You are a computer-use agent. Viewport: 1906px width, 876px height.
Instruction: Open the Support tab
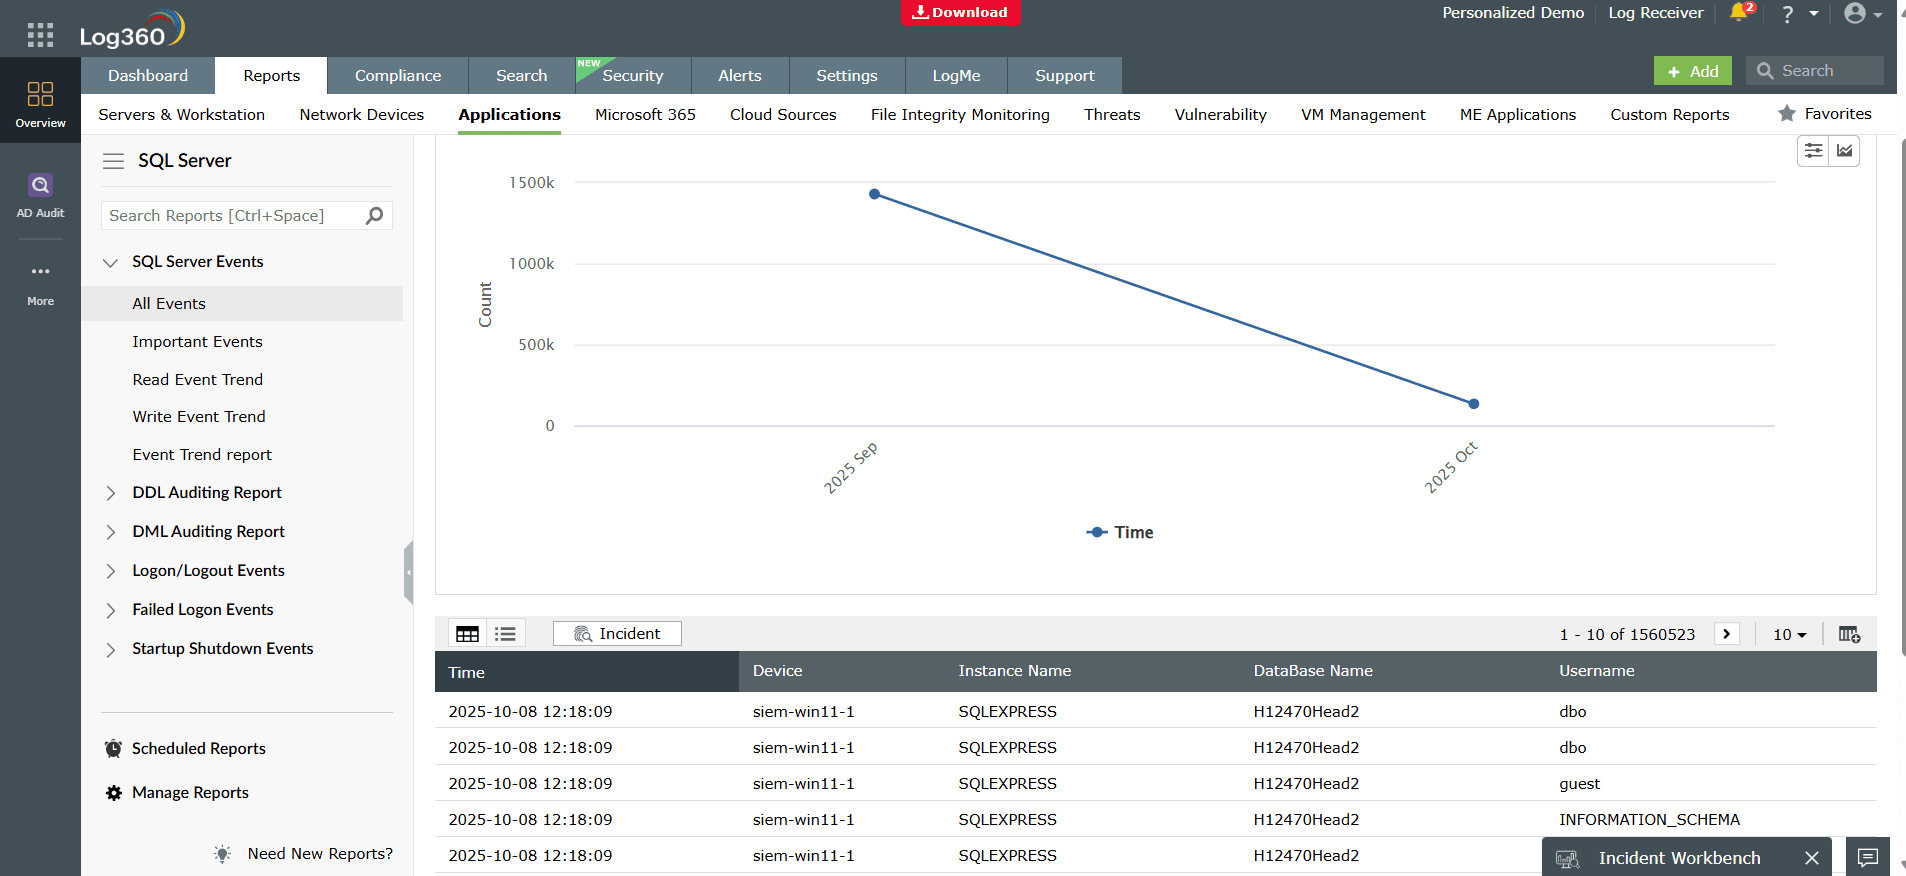point(1065,75)
